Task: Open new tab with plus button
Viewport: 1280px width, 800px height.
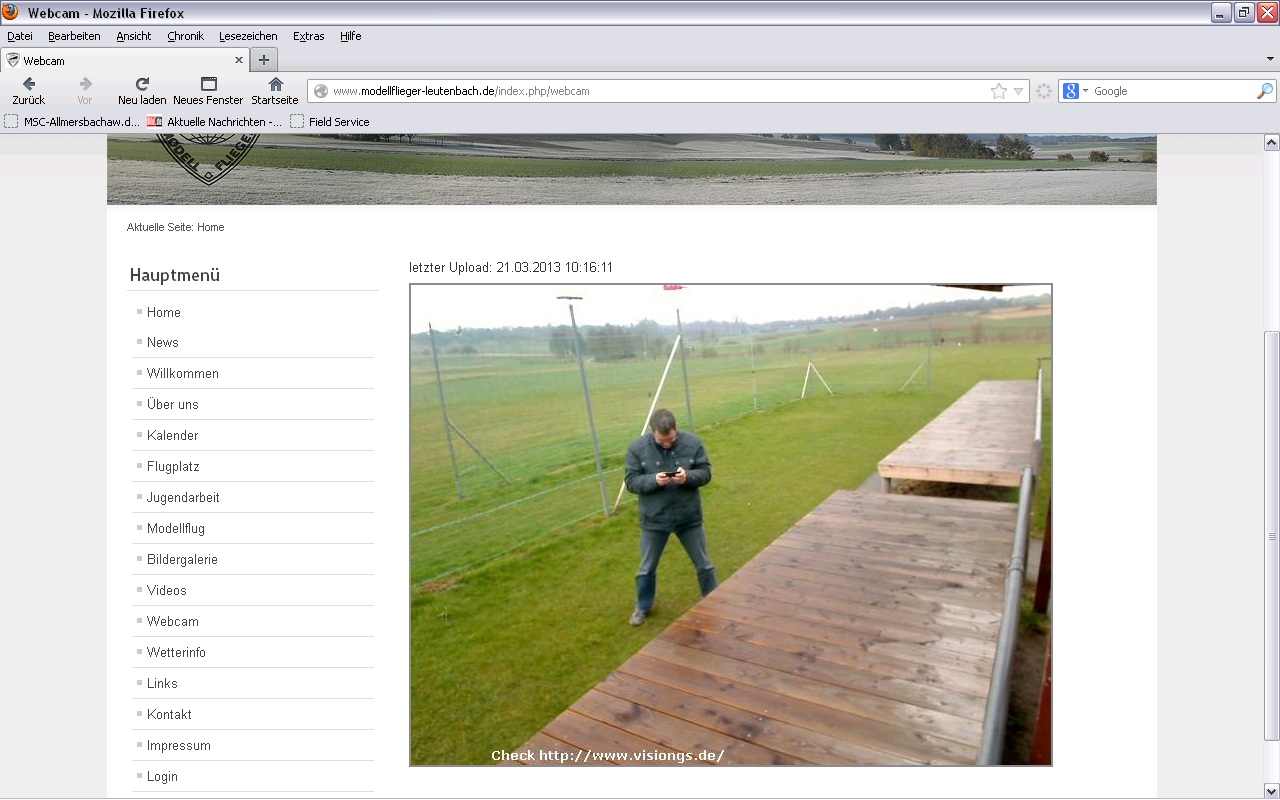Action: coord(264,60)
